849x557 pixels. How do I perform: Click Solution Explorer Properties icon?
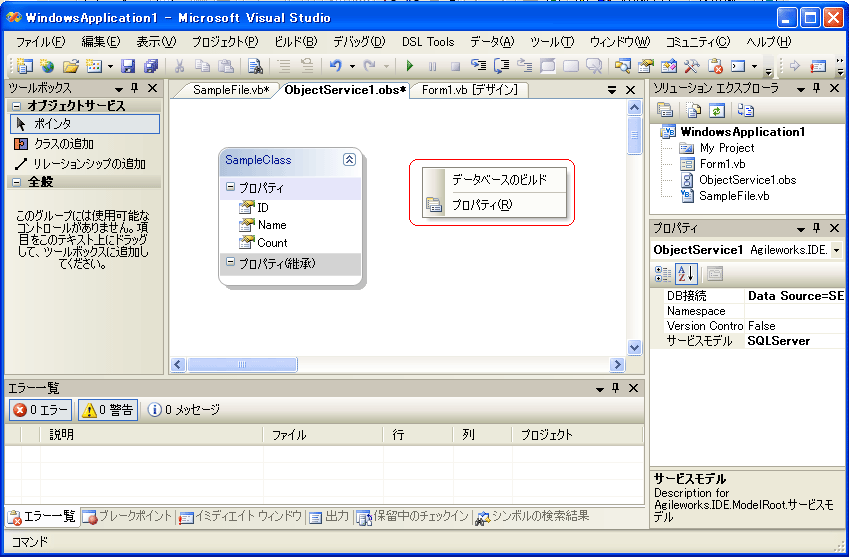pos(665,110)
